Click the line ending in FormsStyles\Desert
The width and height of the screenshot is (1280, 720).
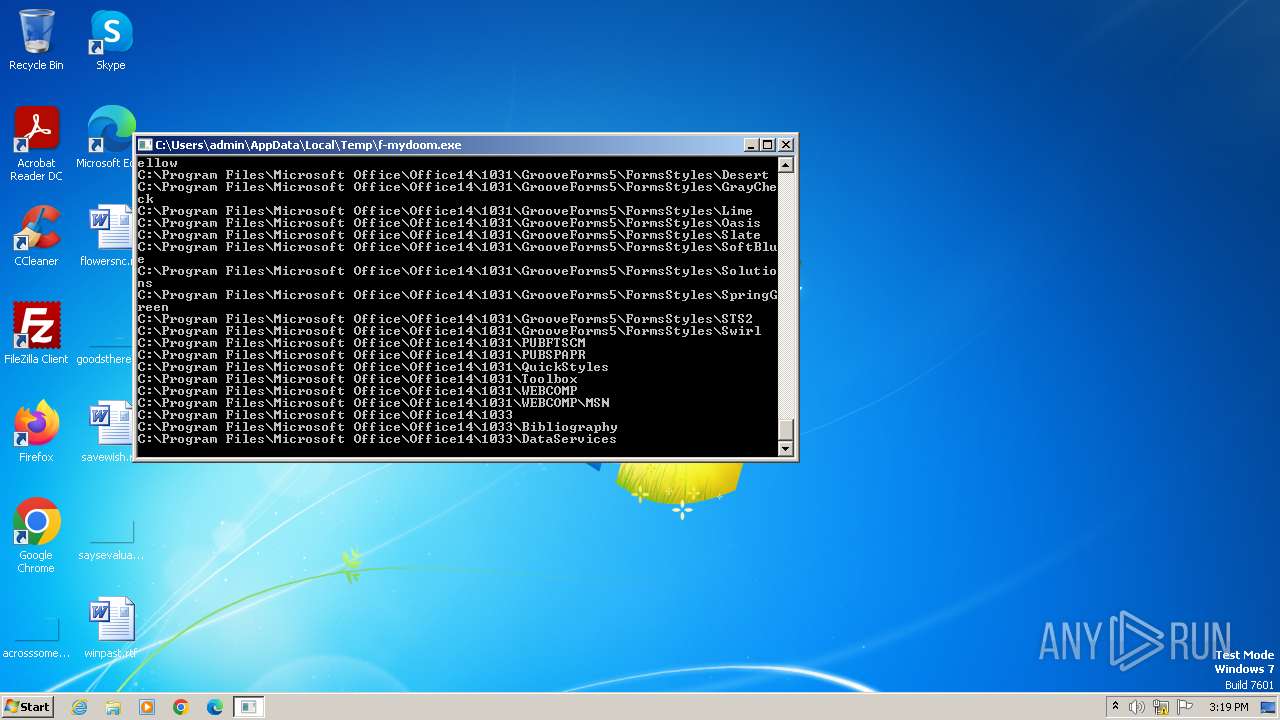click(453, 175)
